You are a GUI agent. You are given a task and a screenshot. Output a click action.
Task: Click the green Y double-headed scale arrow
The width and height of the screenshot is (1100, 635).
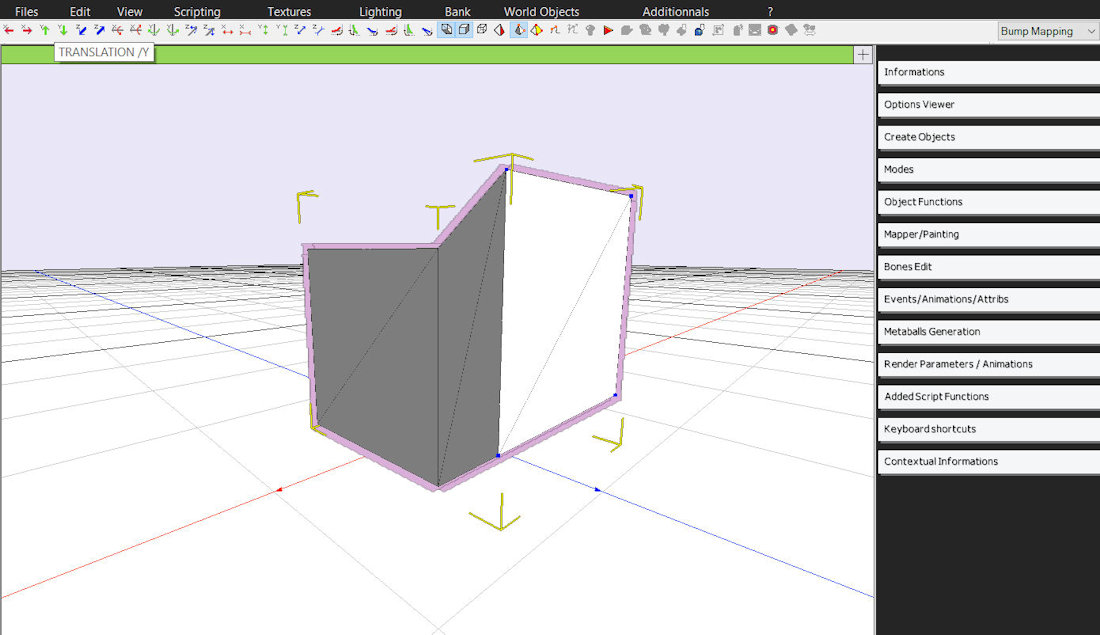(x=263, y=30)
